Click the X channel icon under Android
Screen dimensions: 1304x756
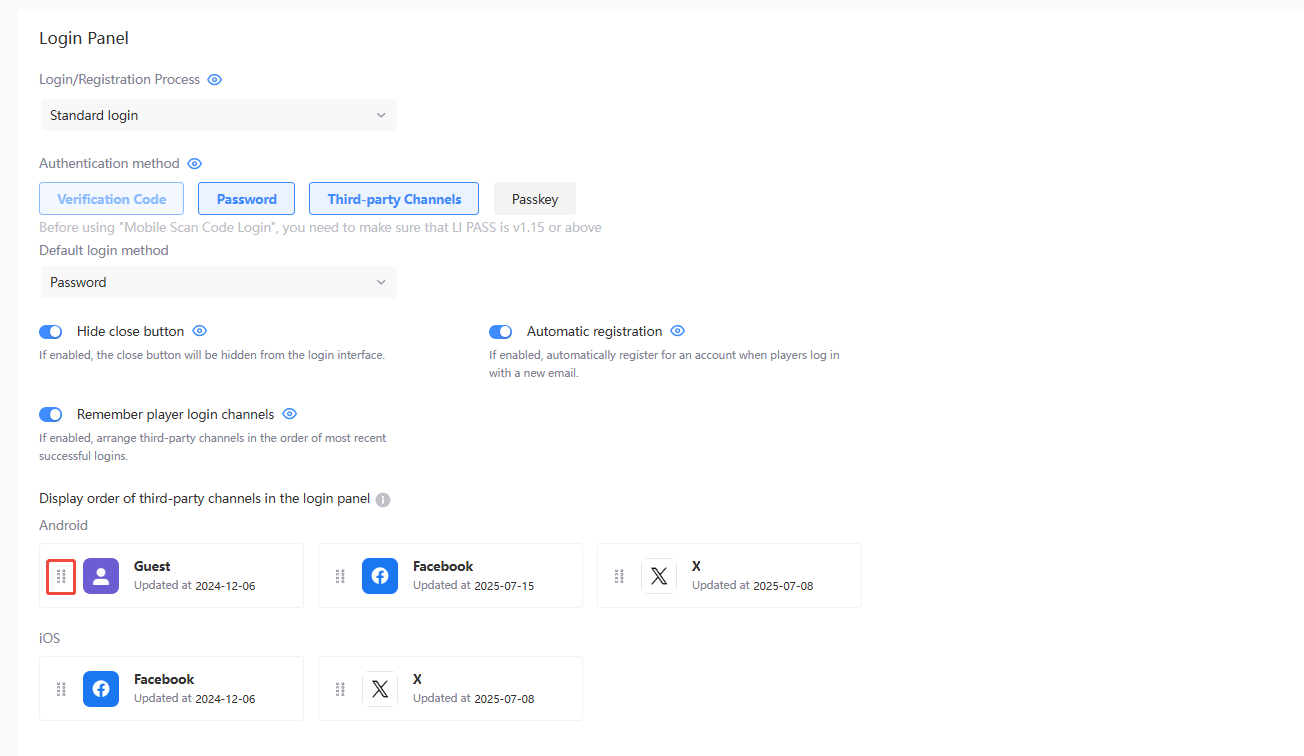pos(659,575)
